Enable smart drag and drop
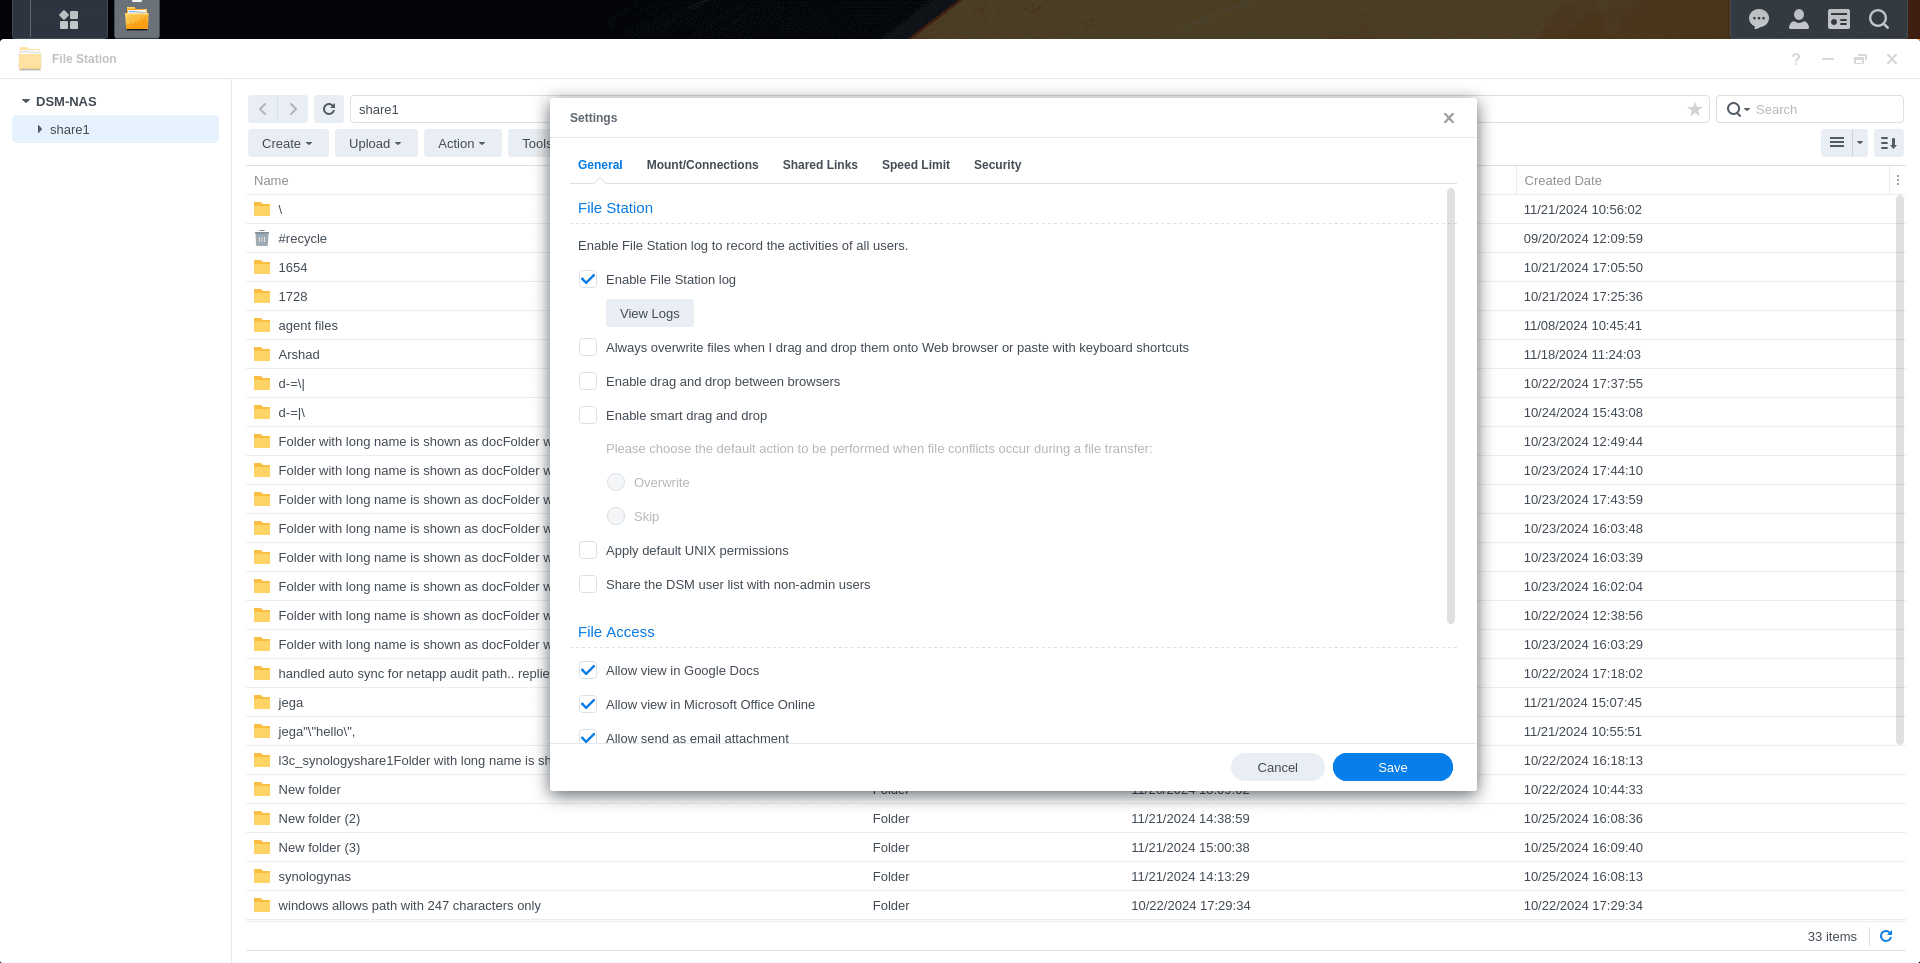The width and height of the screenshot is (1920, 963). 587,415
